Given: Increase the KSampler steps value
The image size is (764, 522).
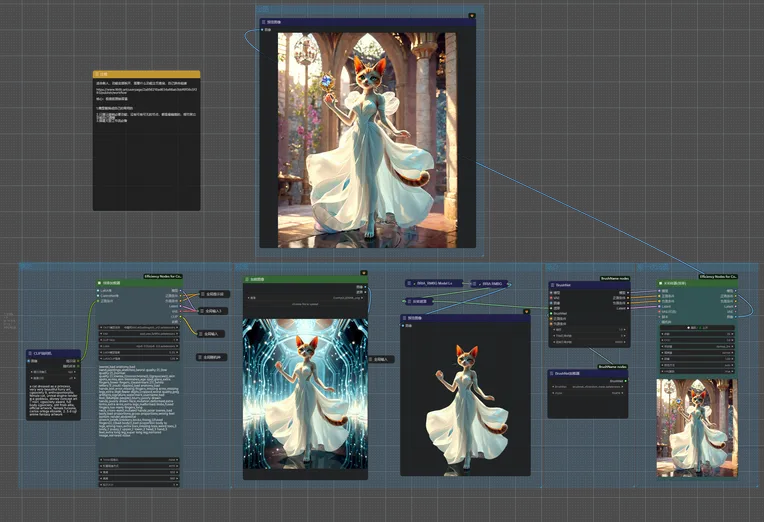Looking at the screenshot, I should coord(732,334).
